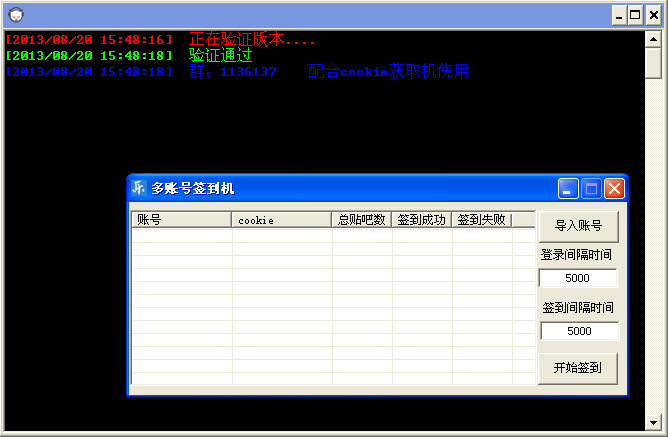Click the text 配合cookie获取机使用
The image size is (668, 437).
(388, 71)
